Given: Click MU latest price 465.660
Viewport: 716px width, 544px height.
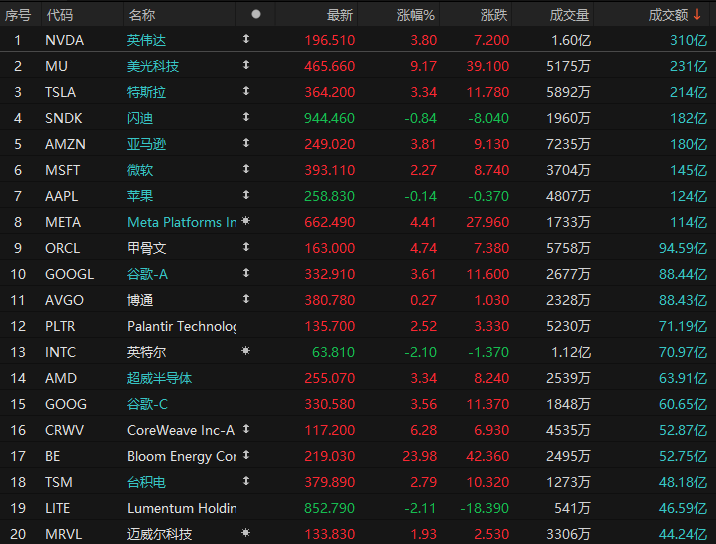Looking at the screenshot, I should point(330,66).
